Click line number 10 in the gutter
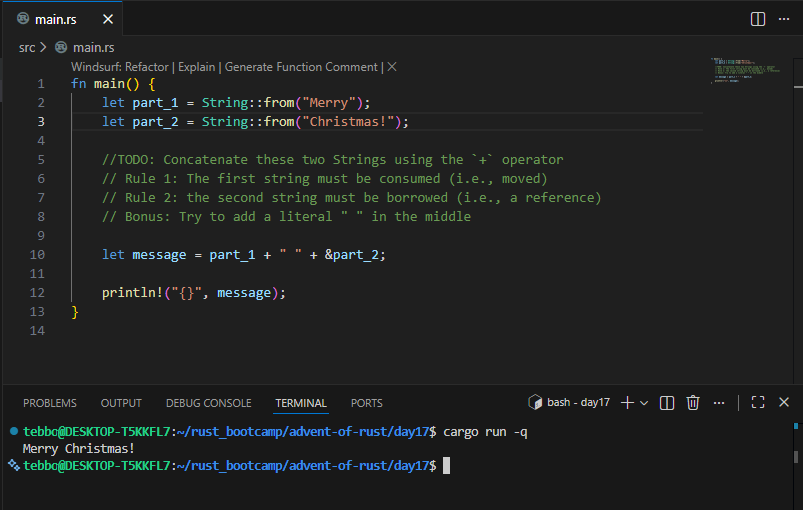This screenshot has height=510, width=803. (x=37, y=254)
